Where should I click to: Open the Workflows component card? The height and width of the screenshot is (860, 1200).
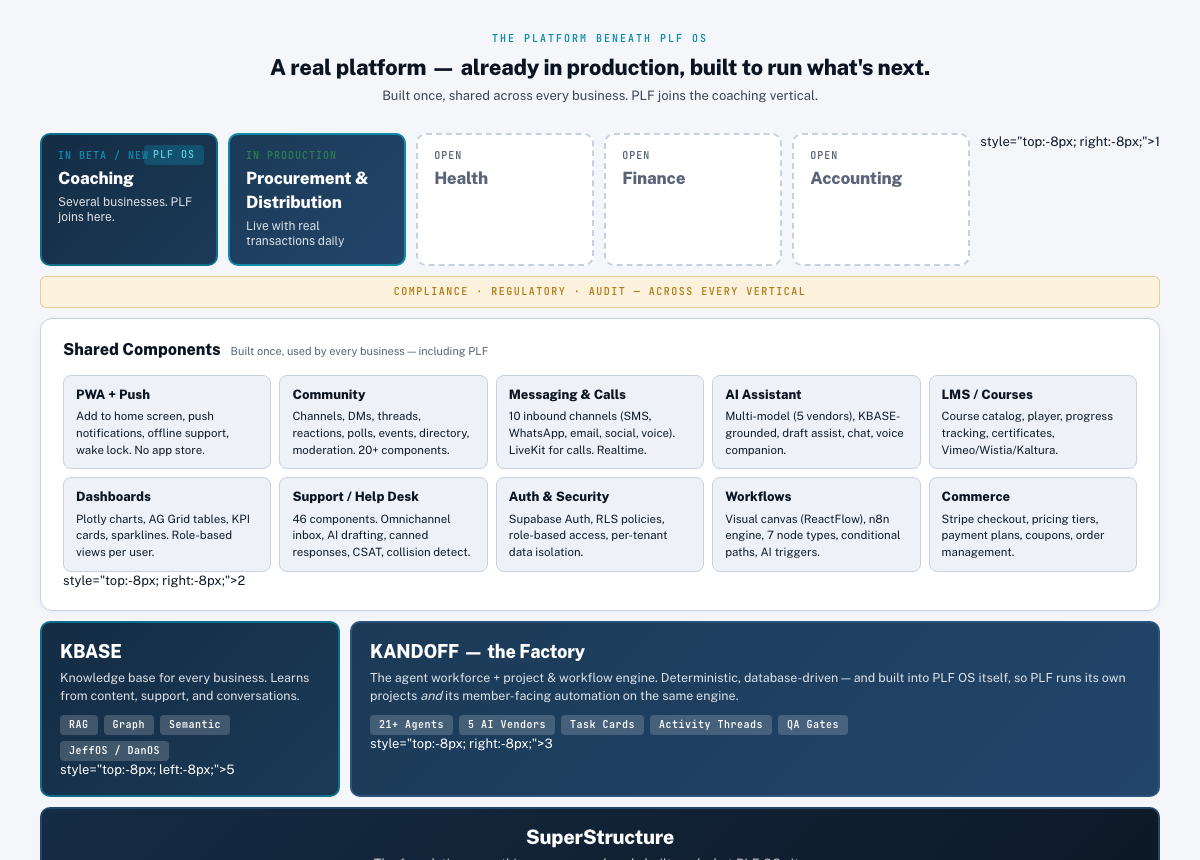[816, 525]
